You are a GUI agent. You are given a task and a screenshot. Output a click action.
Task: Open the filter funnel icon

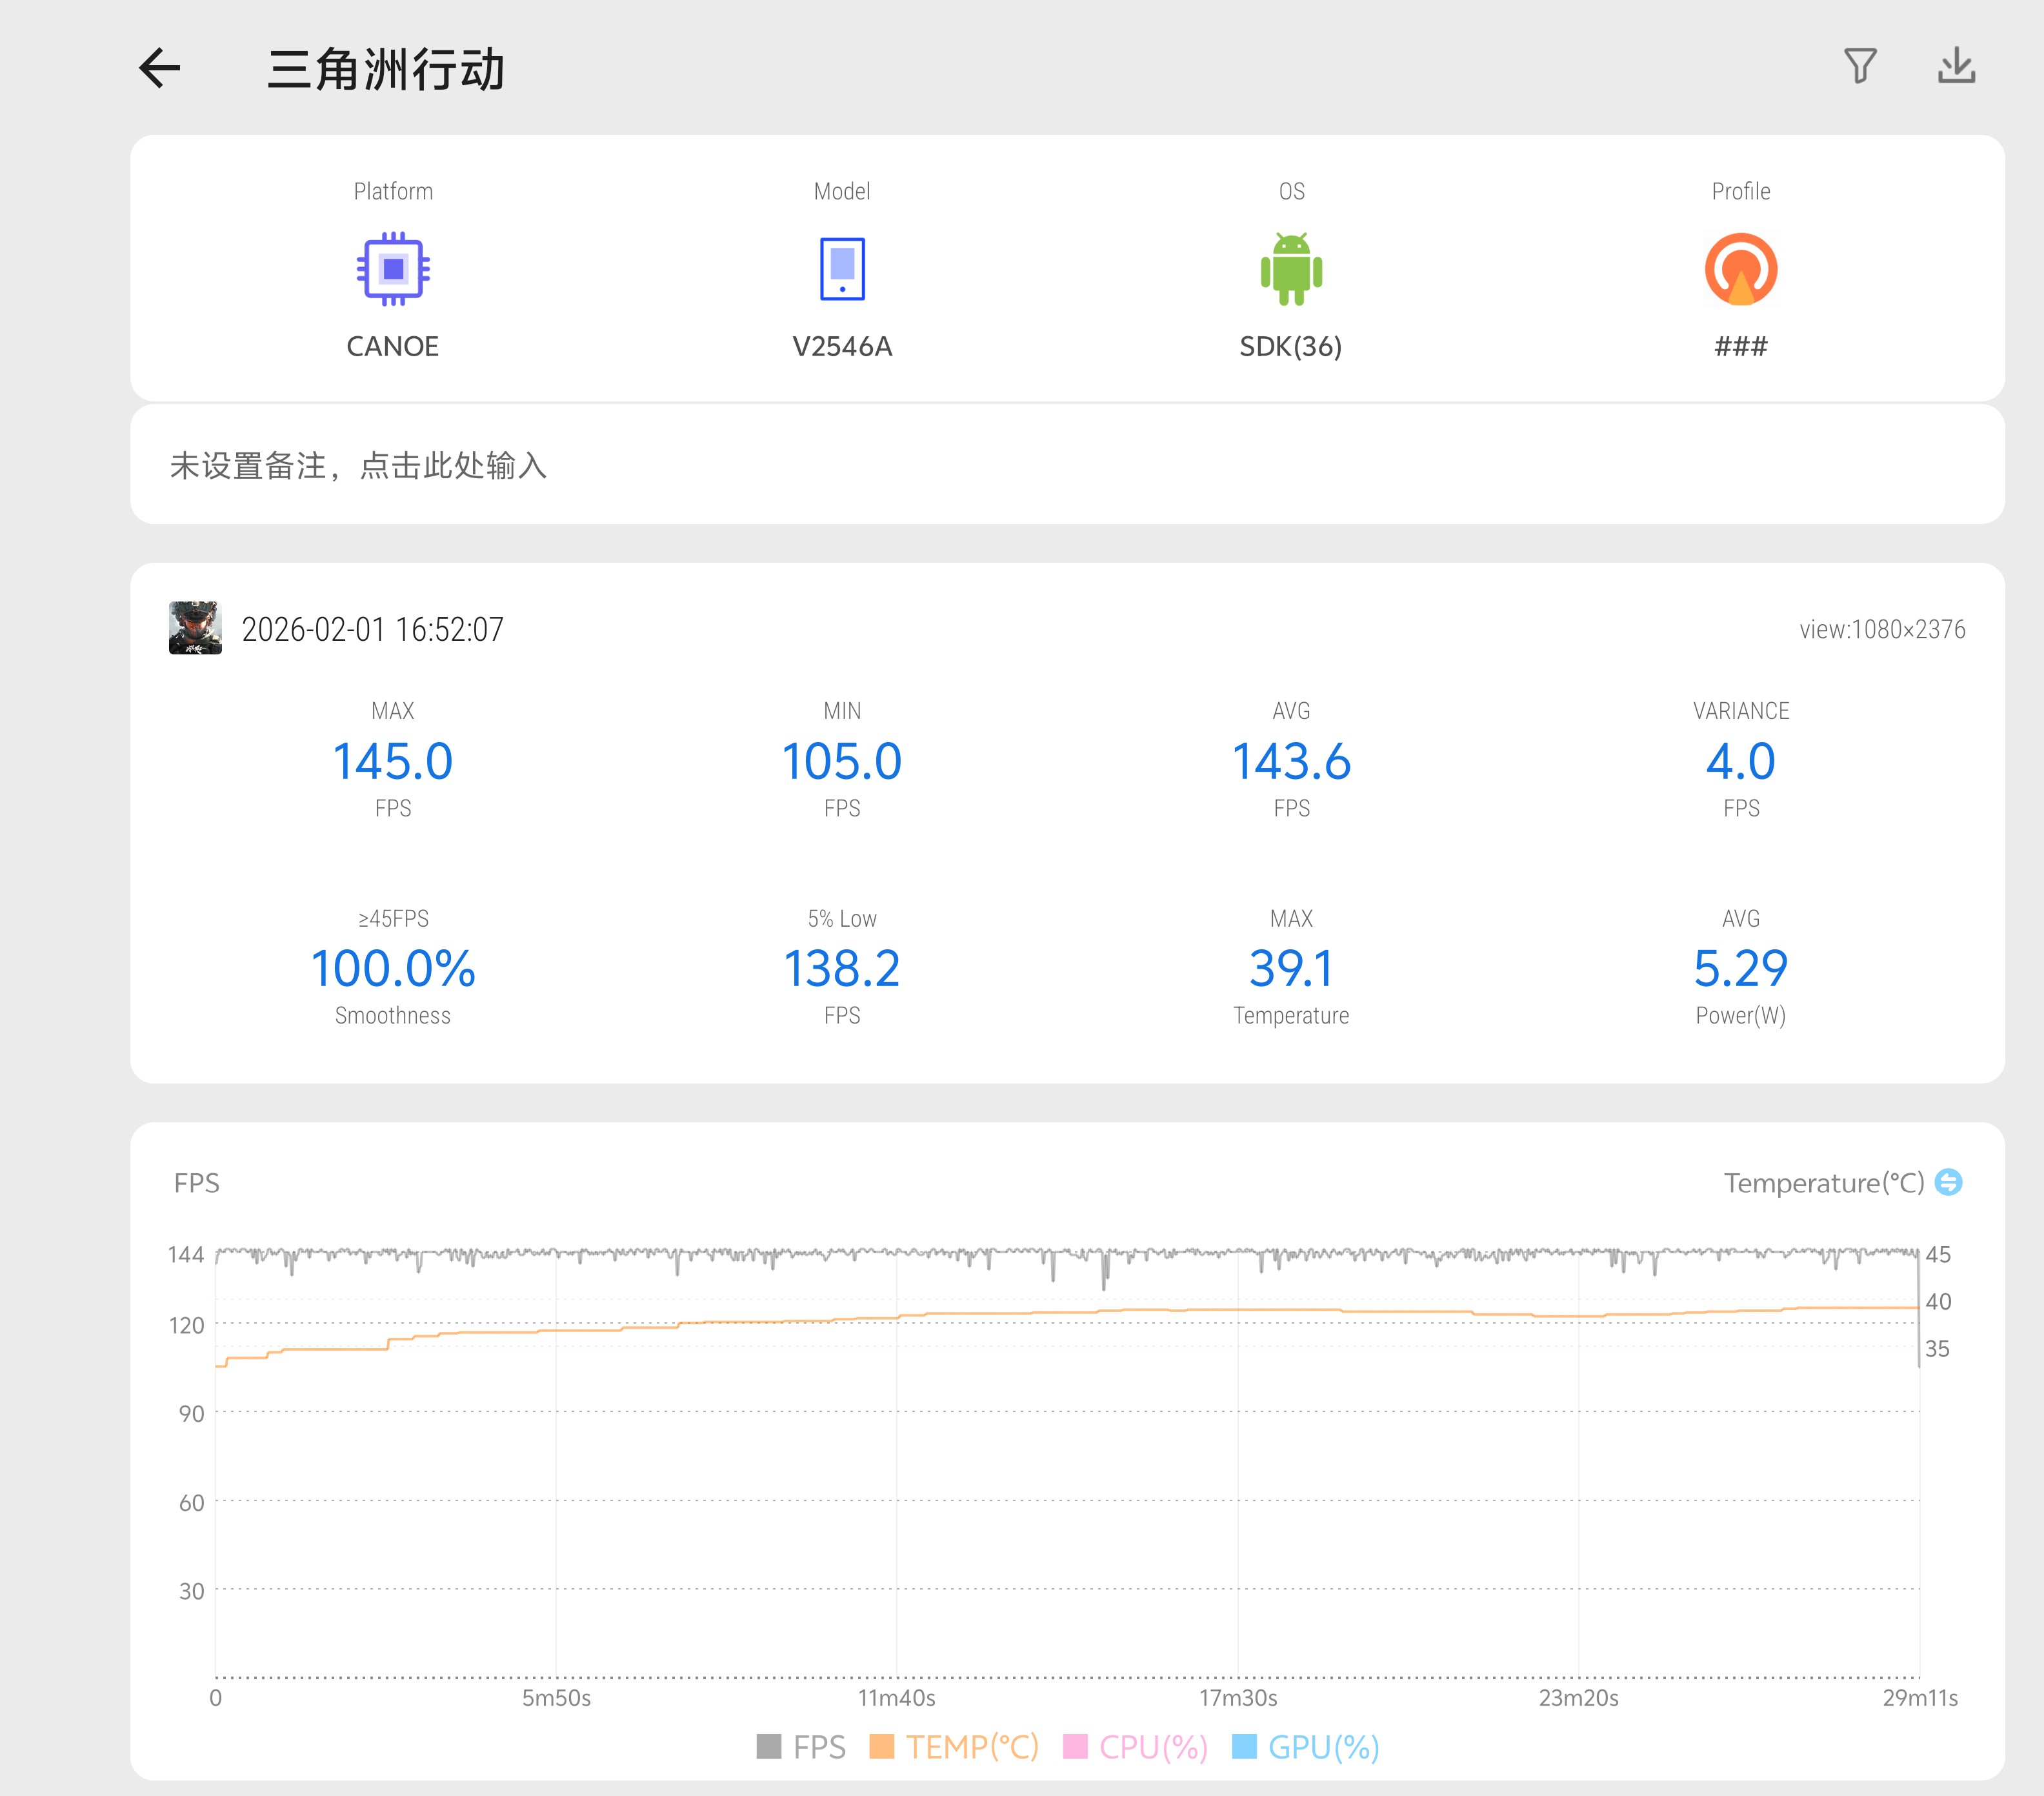(1860, 66)
